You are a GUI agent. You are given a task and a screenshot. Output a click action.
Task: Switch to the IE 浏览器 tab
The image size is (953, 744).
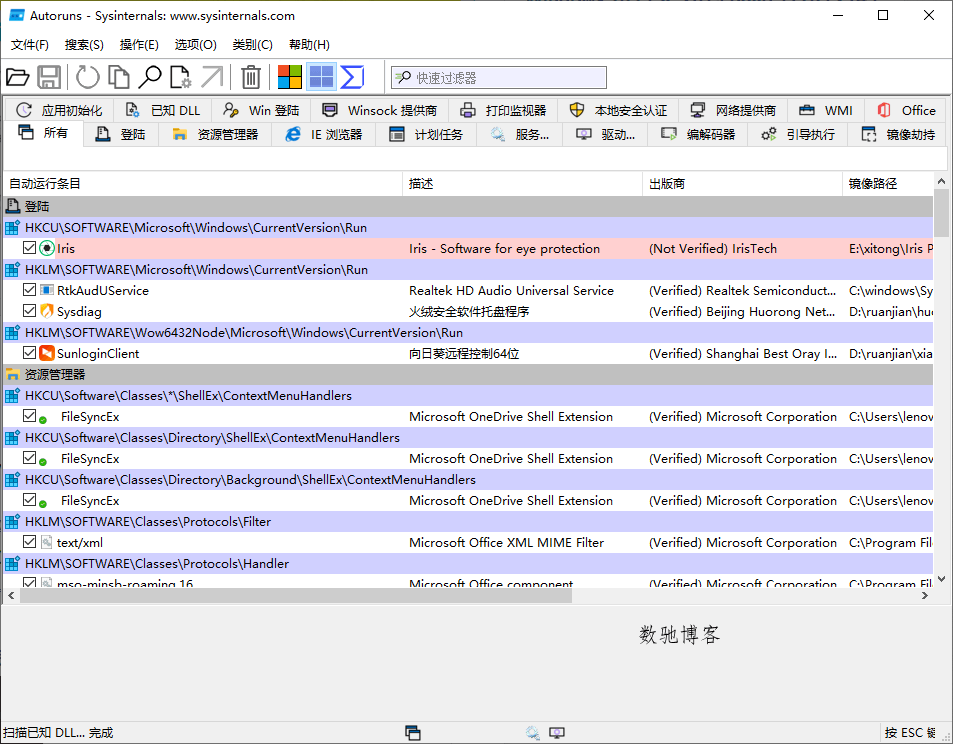click(x=324, y=134)
